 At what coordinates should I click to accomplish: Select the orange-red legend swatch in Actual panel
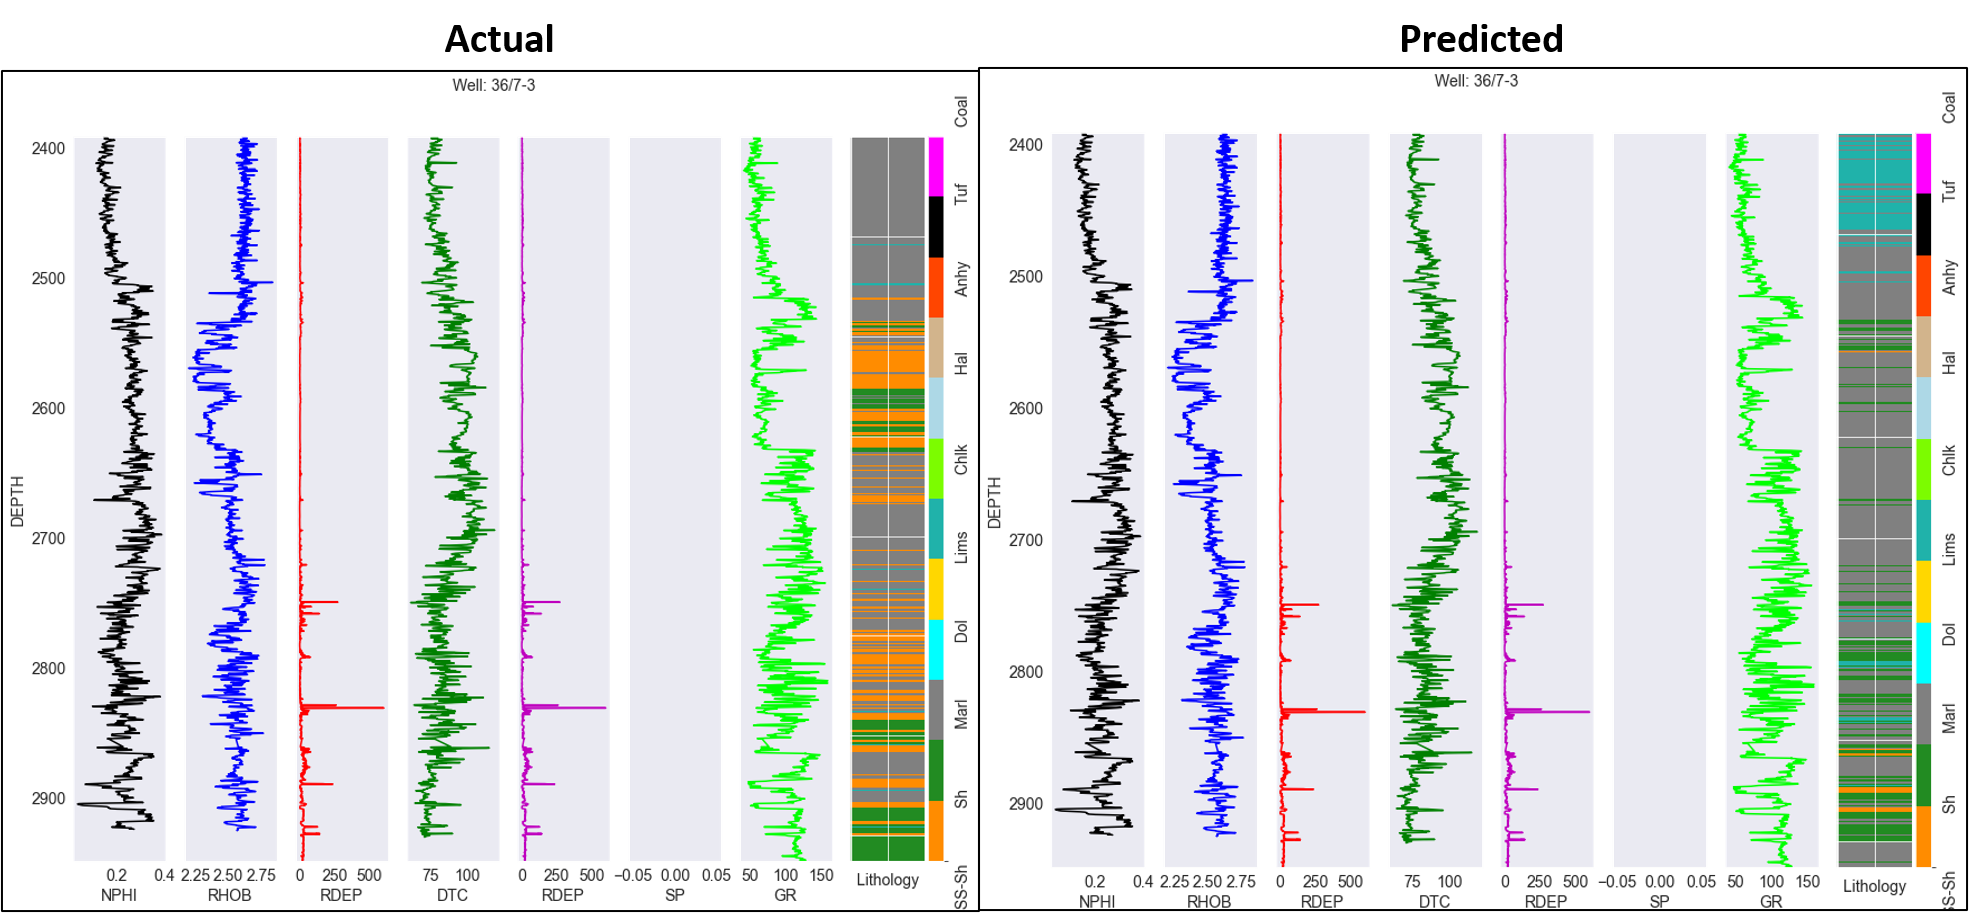click(936, 288)
